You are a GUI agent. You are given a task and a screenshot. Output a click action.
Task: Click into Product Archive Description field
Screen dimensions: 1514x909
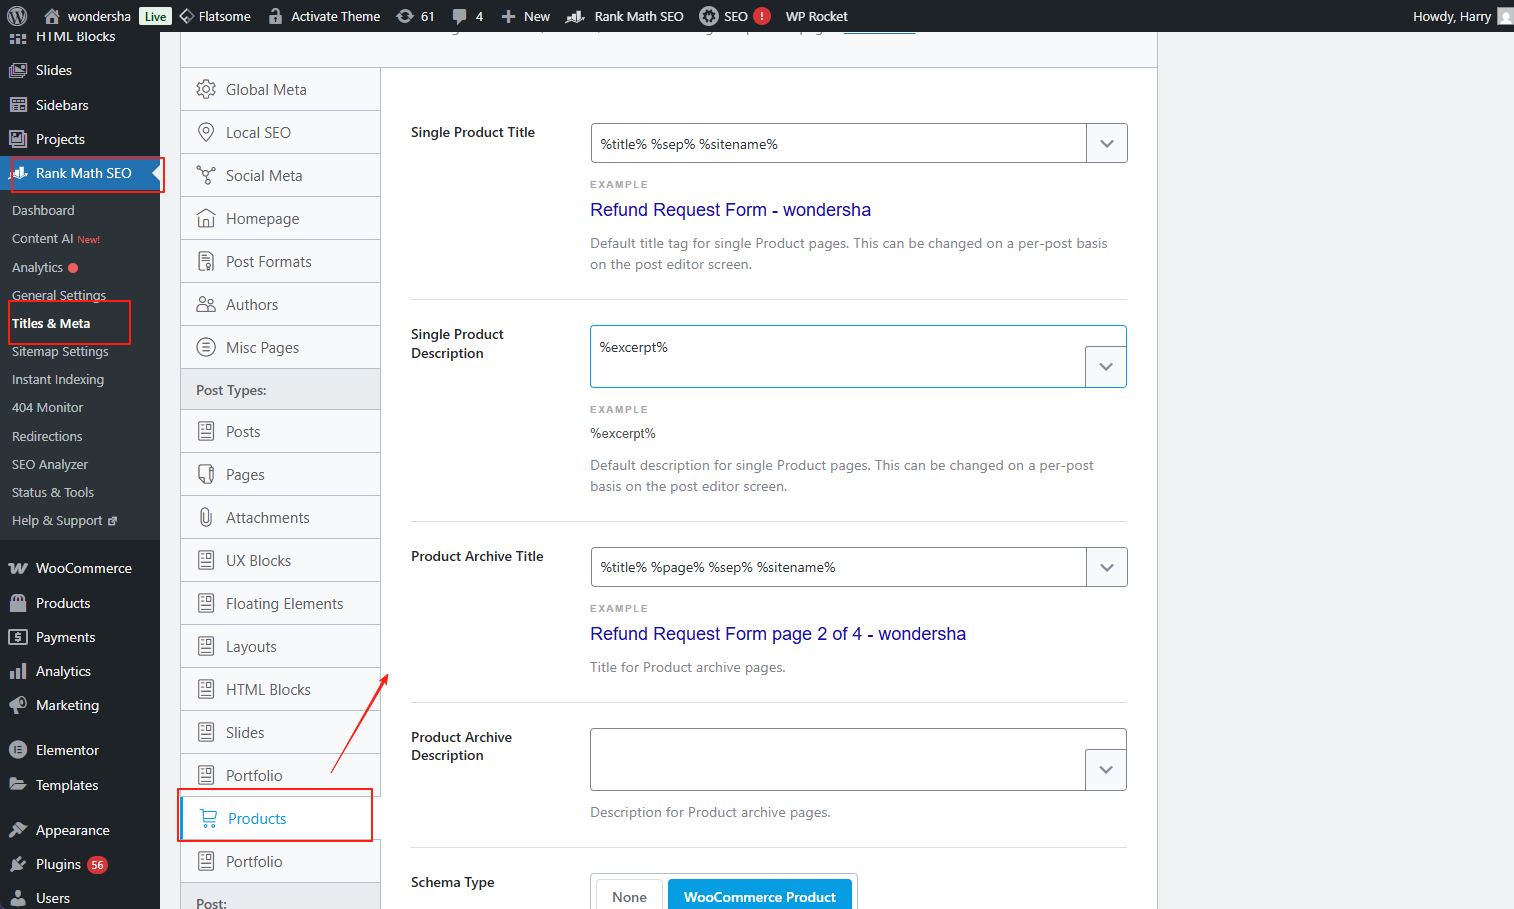tap(837, 759)
